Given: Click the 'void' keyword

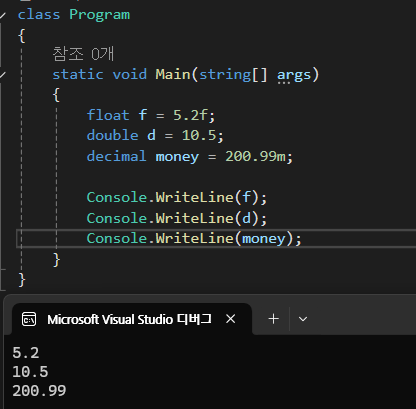Looking at the screenshot, I should coord(129,74).
